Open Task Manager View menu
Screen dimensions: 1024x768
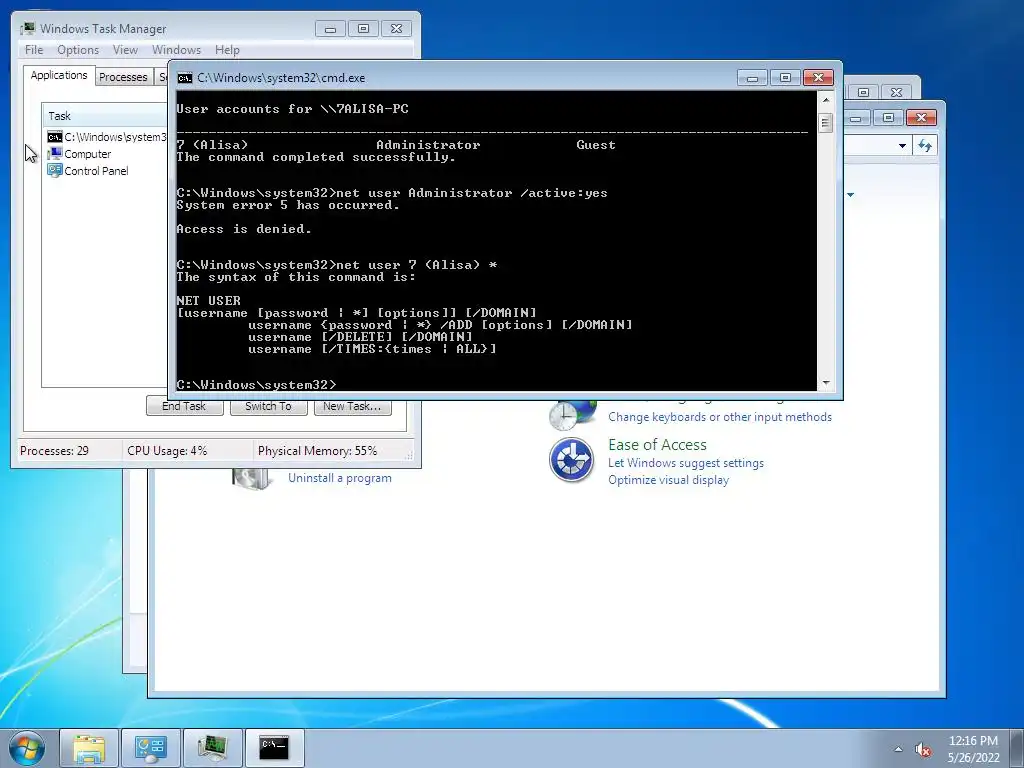(x=125, y=50)
